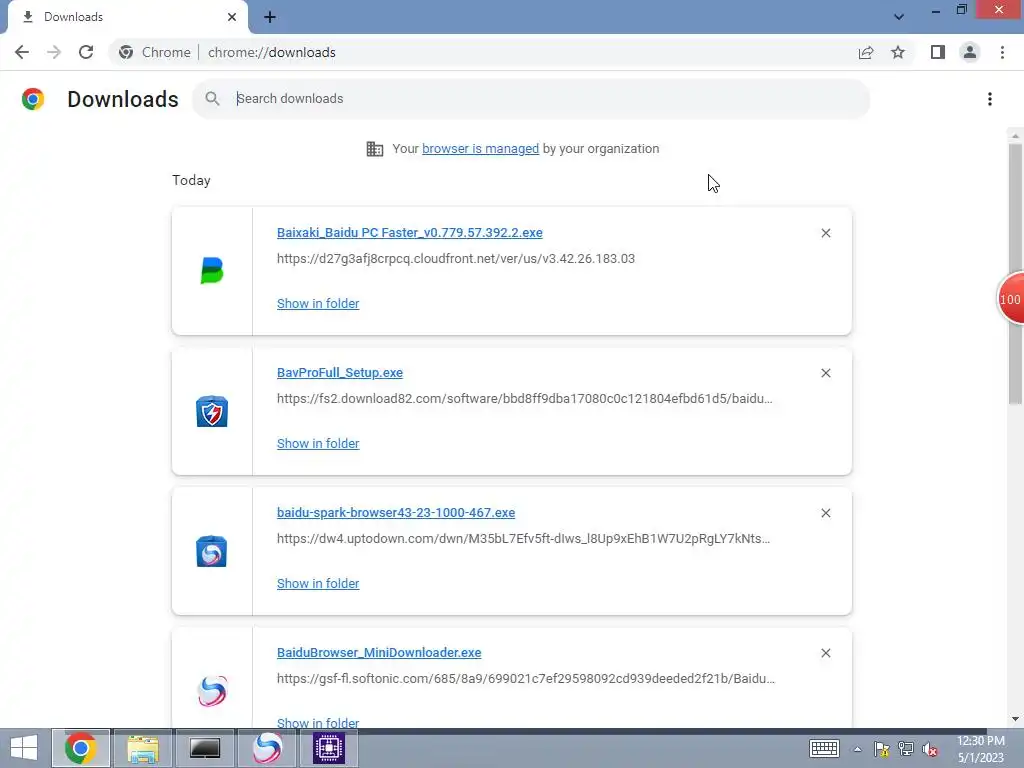Click the scrollbar up arrow
This screenshot has width=1024, height=768.
[1015, 136]
